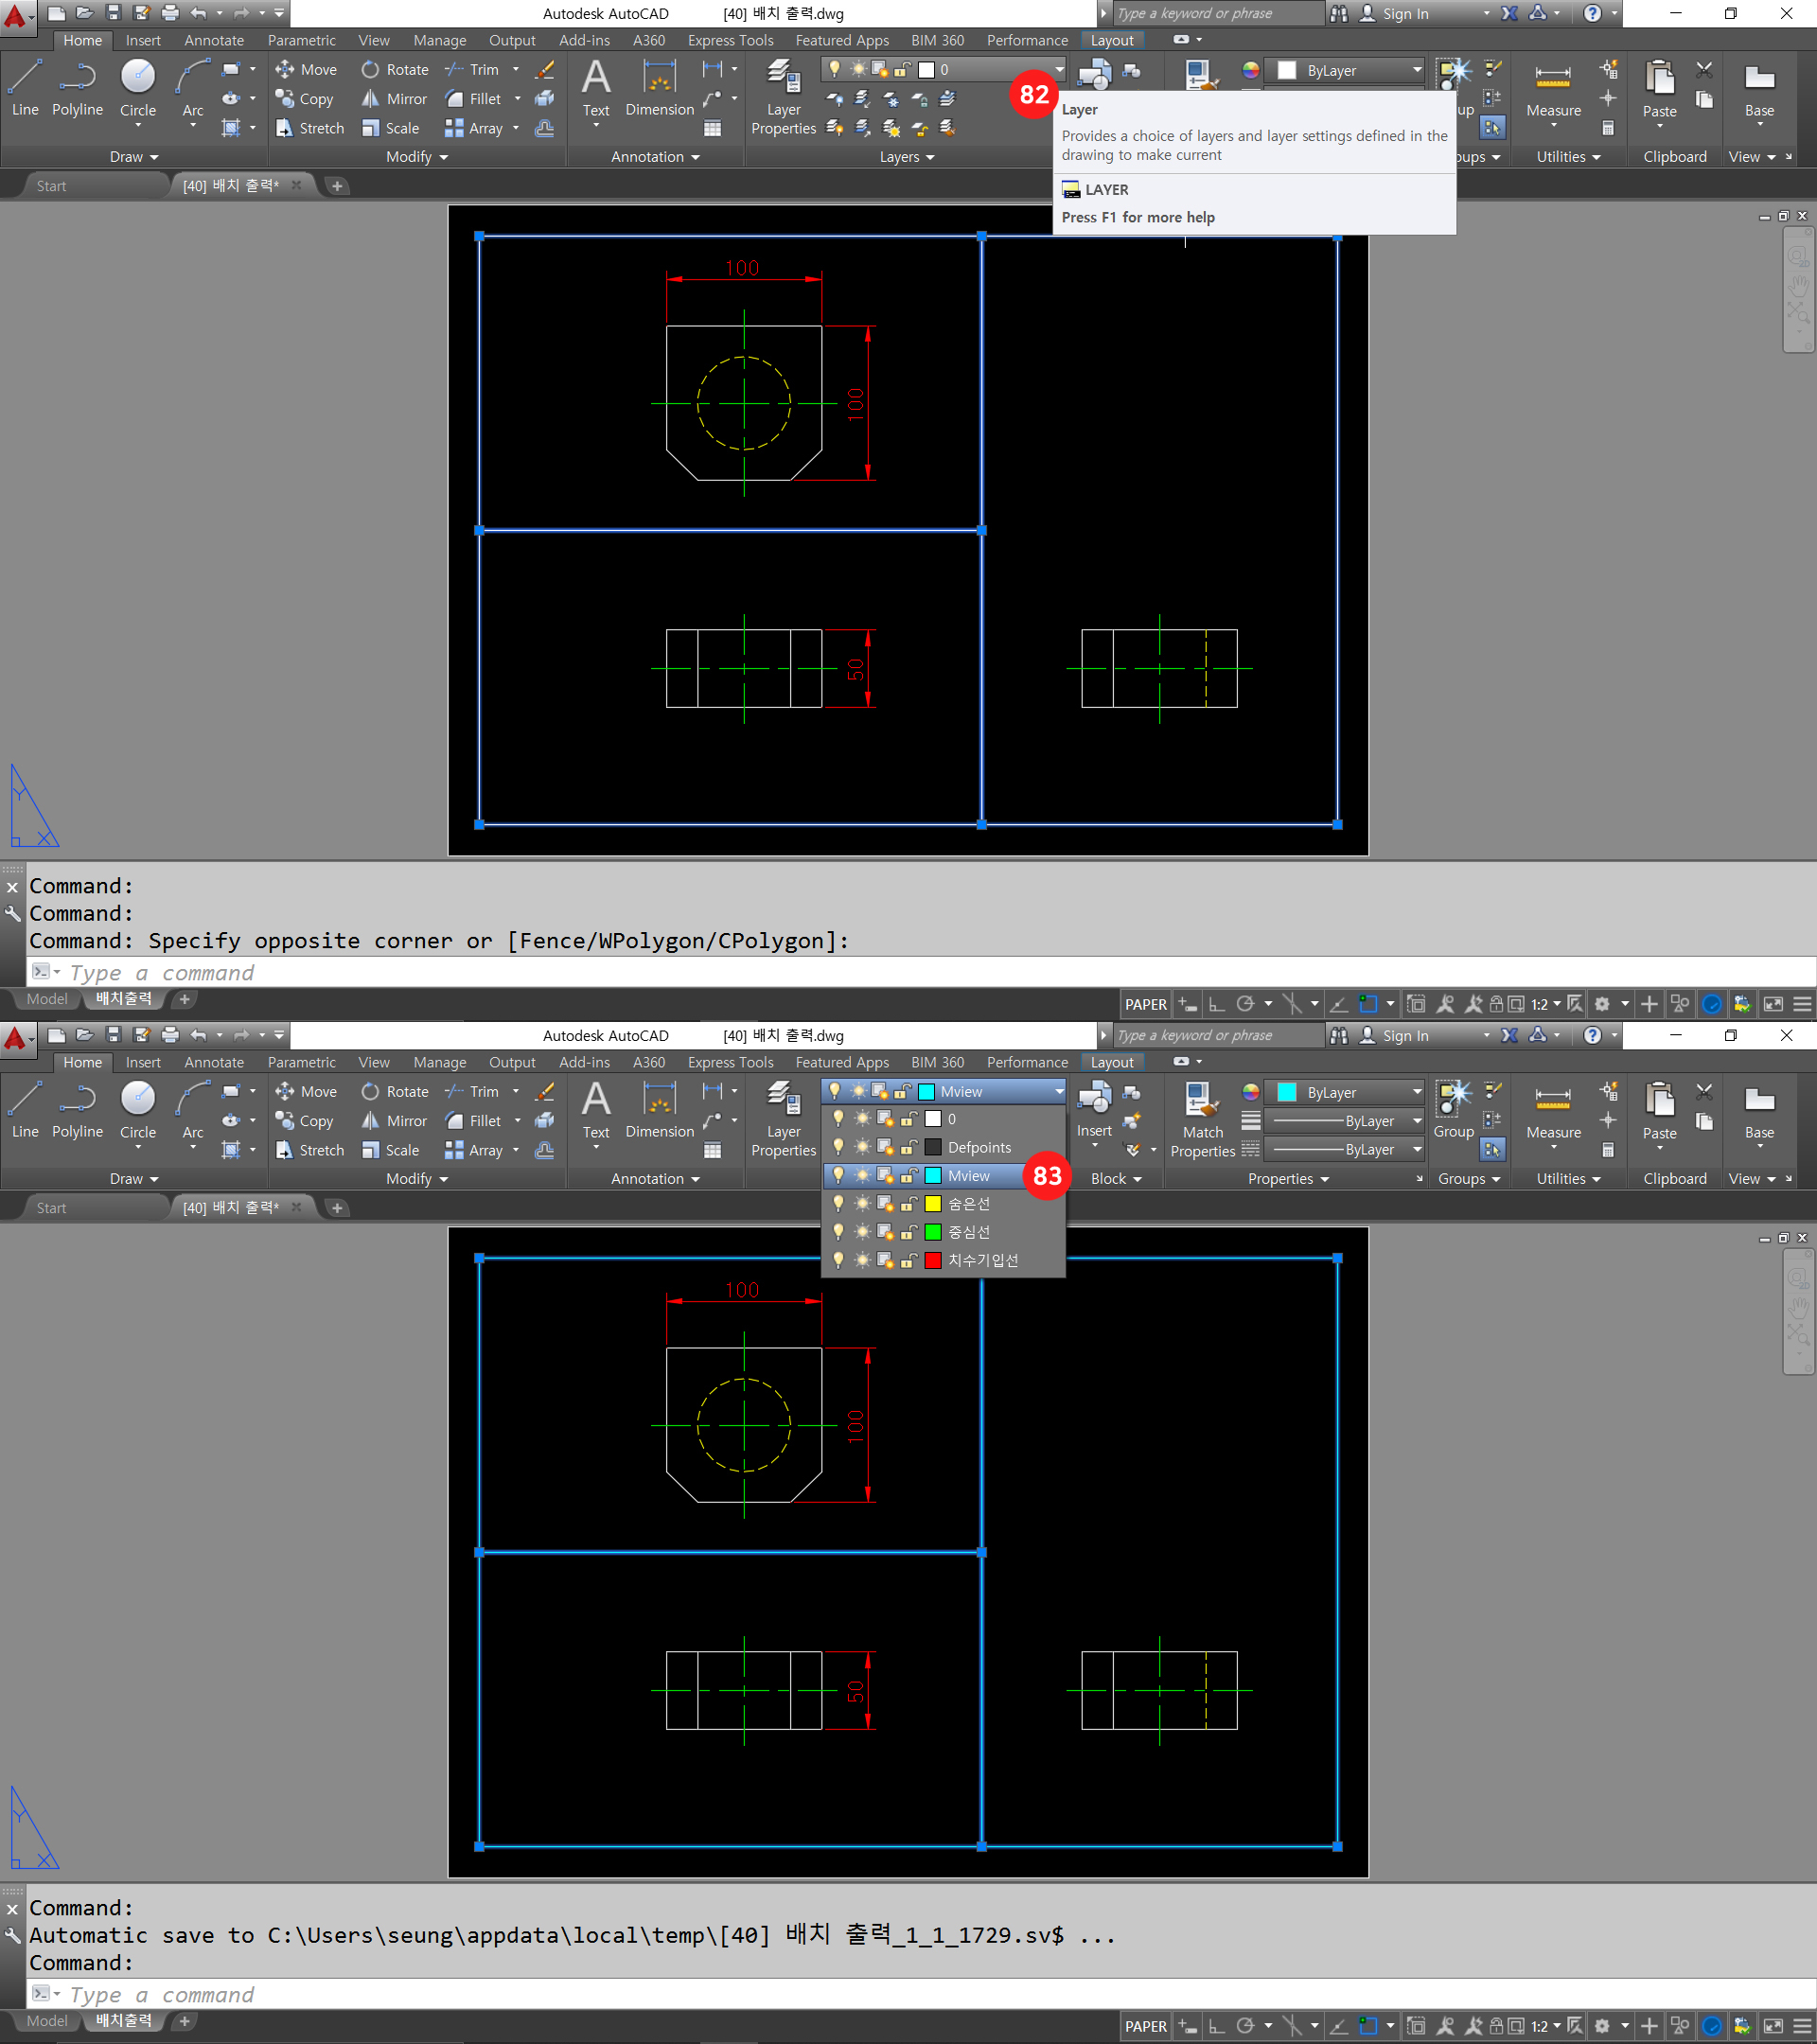Screen dimensions: 1817x2044
Task: Click the Insert block icon in lower window
Action: 1094,1097
